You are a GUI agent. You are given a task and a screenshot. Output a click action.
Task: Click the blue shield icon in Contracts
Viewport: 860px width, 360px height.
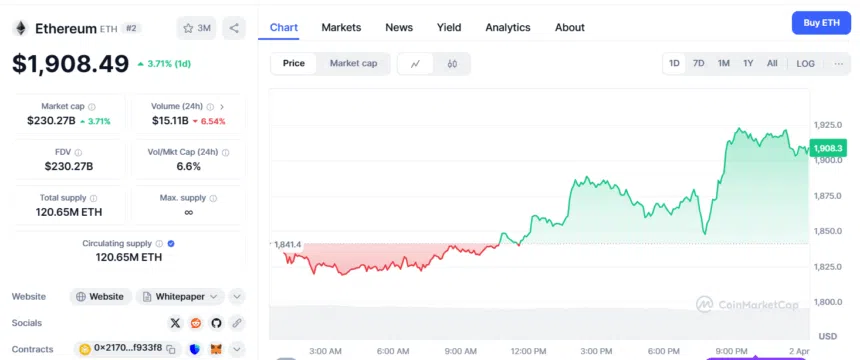(x=195, y=349)
